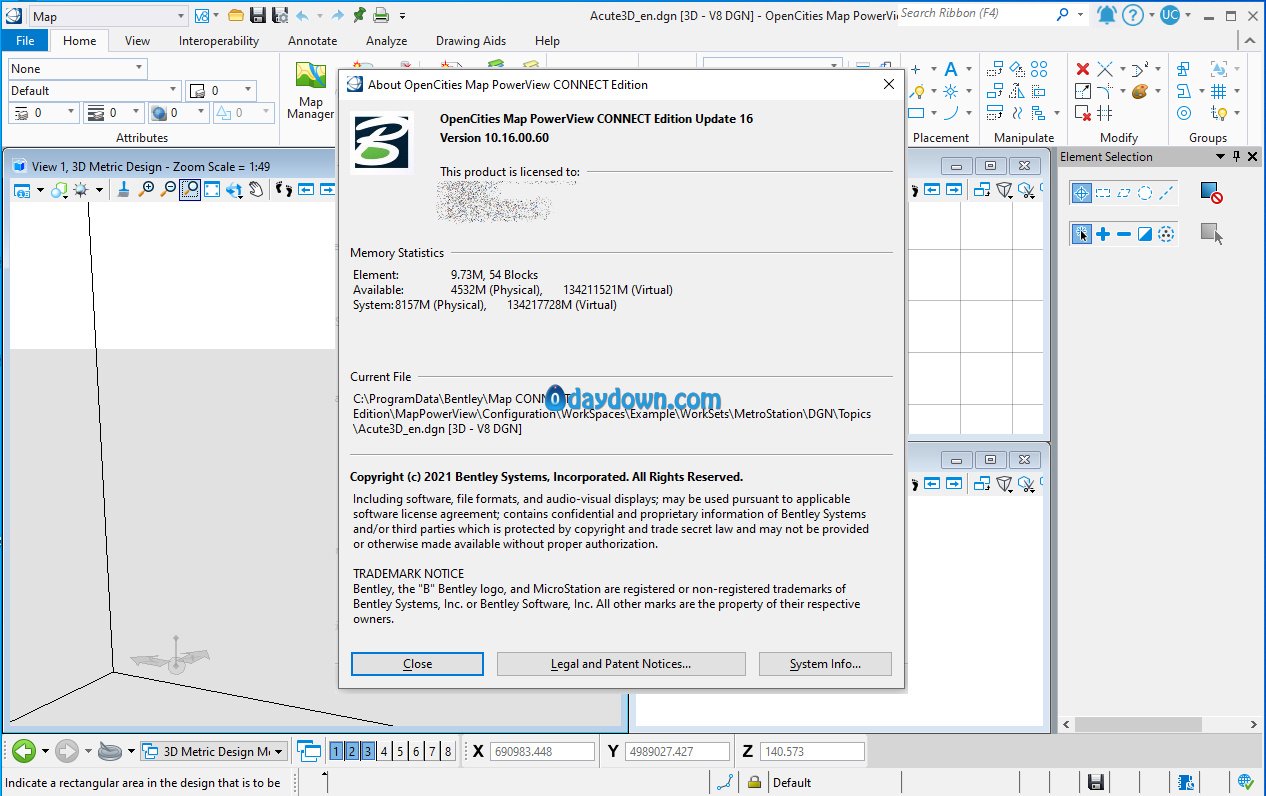Toggle view 7 button in view group

pos(432,751)
